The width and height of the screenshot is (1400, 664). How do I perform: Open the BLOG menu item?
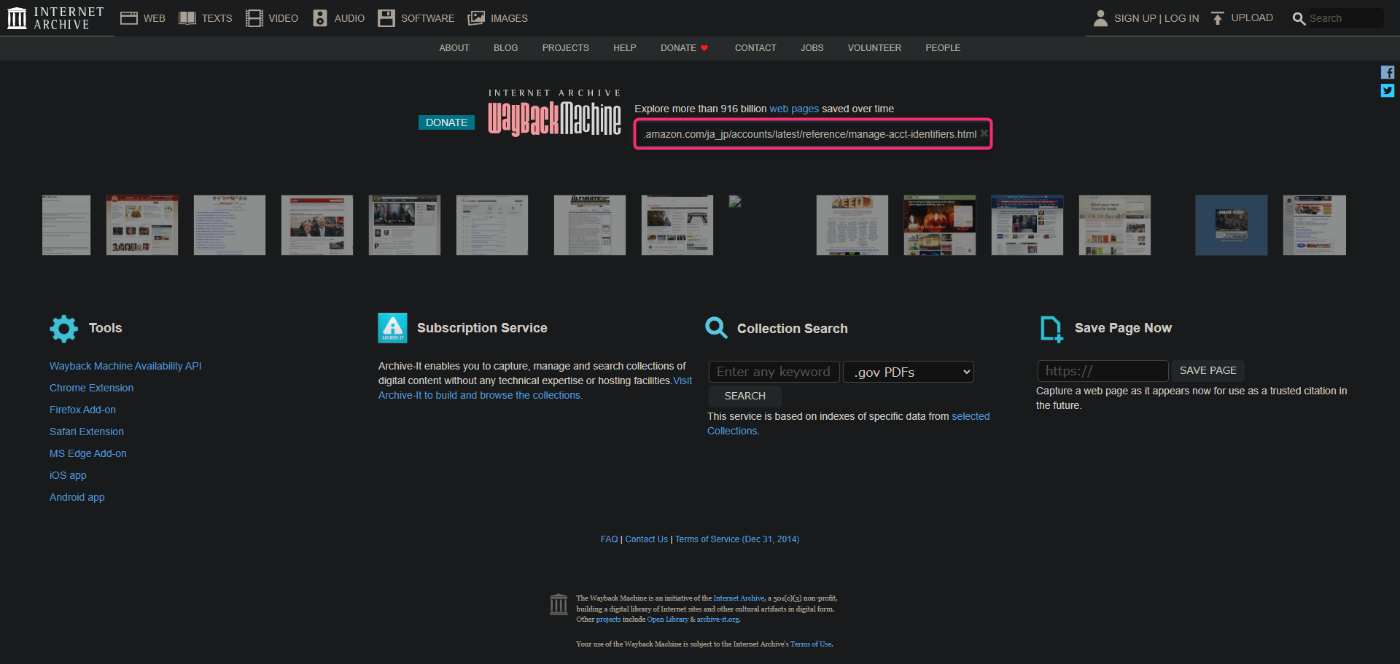coord(506,48)
